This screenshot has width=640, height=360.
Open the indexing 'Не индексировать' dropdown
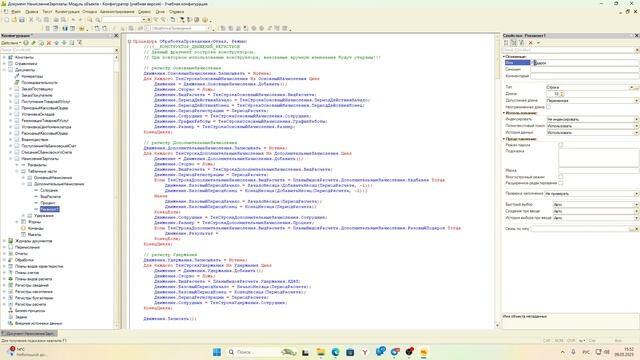click(x=636, y=119)
